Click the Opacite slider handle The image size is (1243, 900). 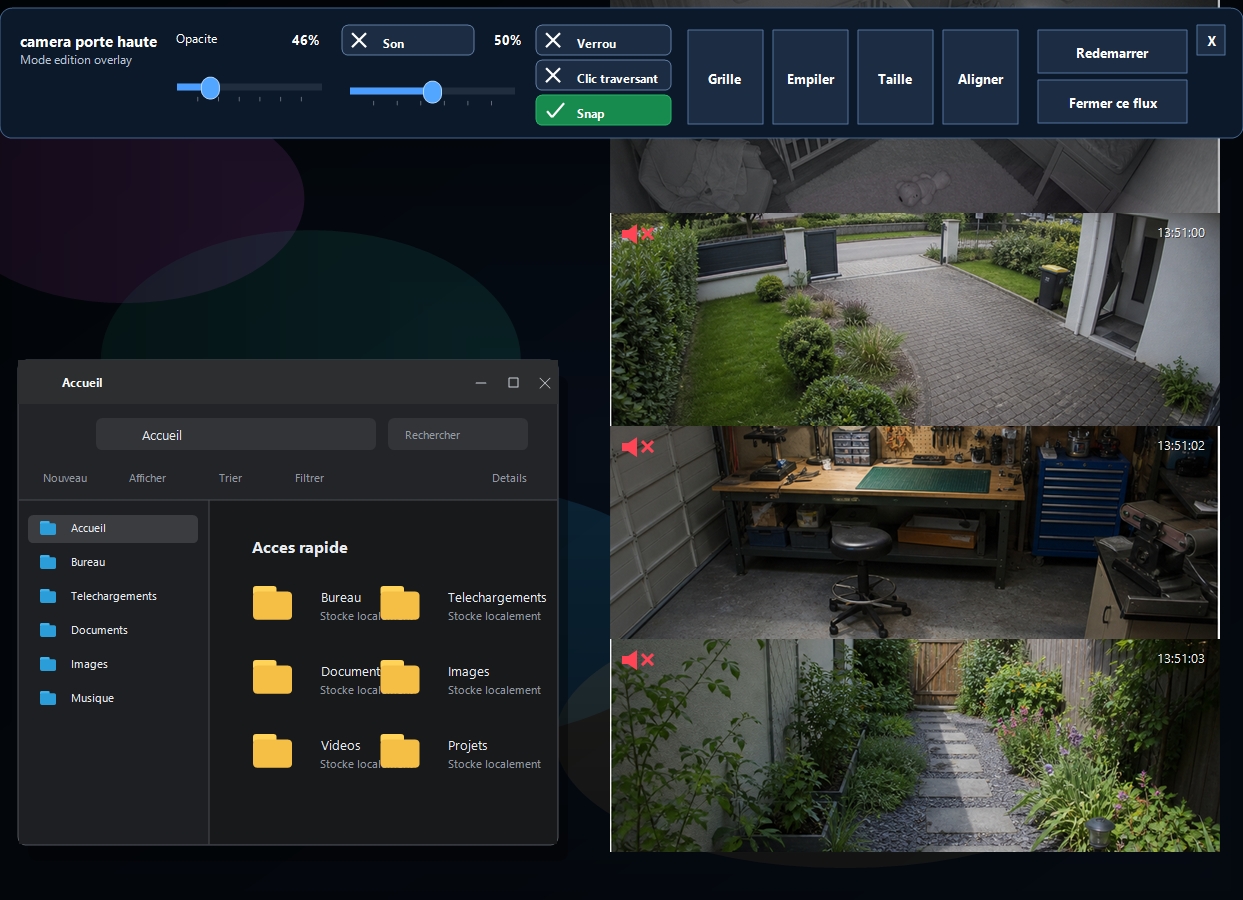coord(210,88)
